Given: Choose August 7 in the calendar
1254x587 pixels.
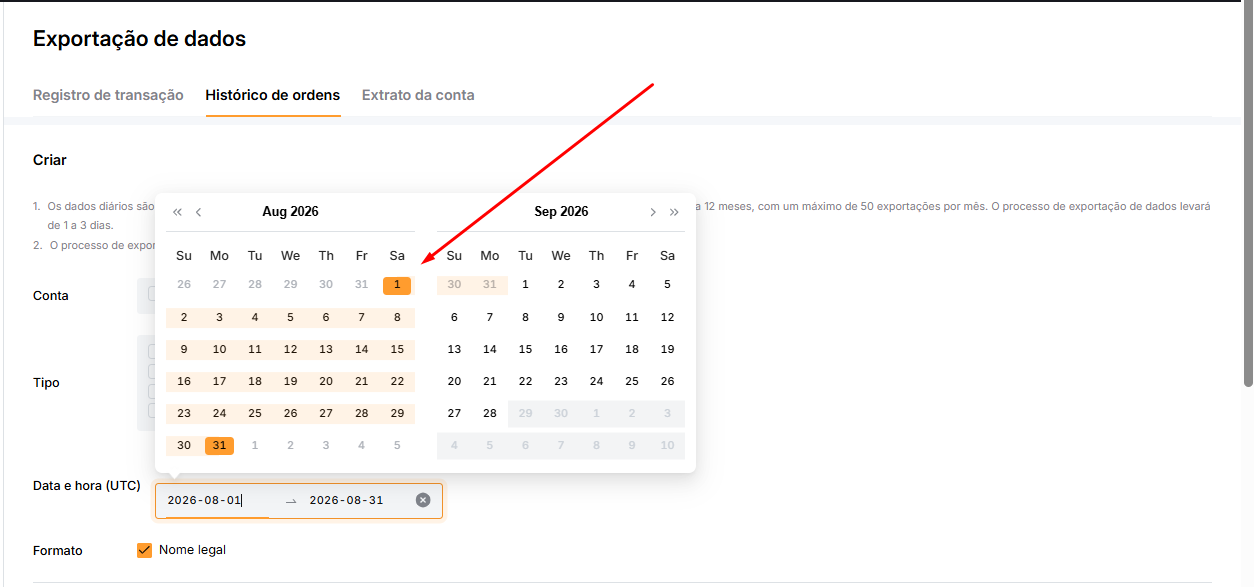Looking at the screenshot, I should (362, 318).
